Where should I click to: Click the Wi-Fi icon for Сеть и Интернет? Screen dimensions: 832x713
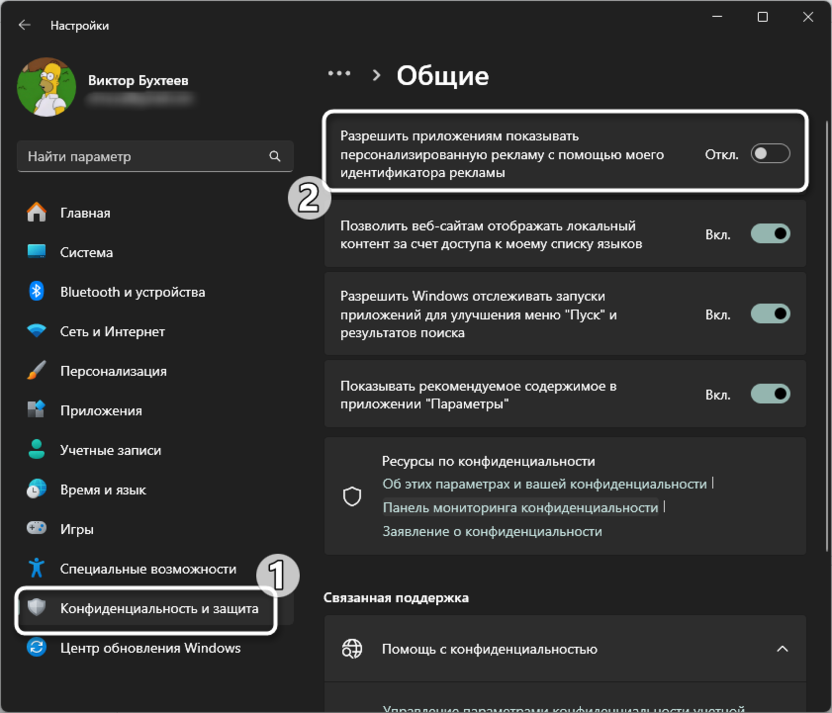click(x=37, y=331)
